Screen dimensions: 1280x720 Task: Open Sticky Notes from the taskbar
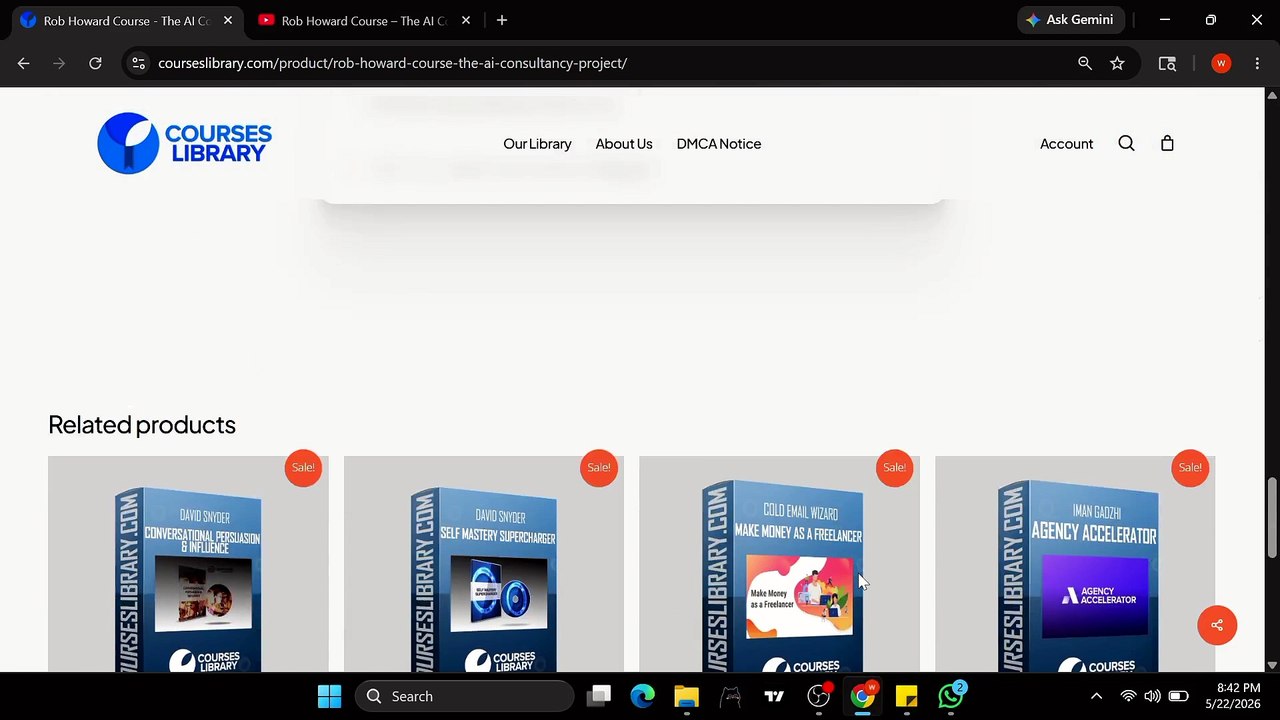tap(907, 696)
